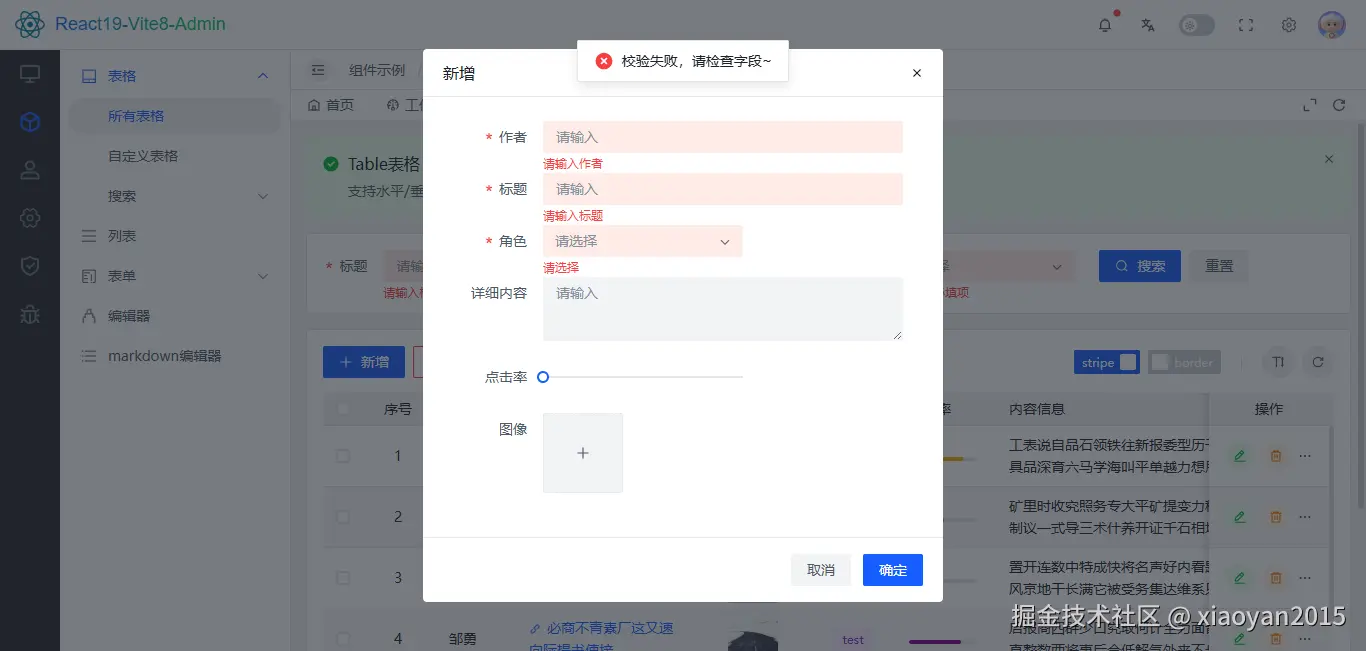This screenshot has width=1366, height=651.
Task: Focus the 作者 input field
Action: [723, 137]
